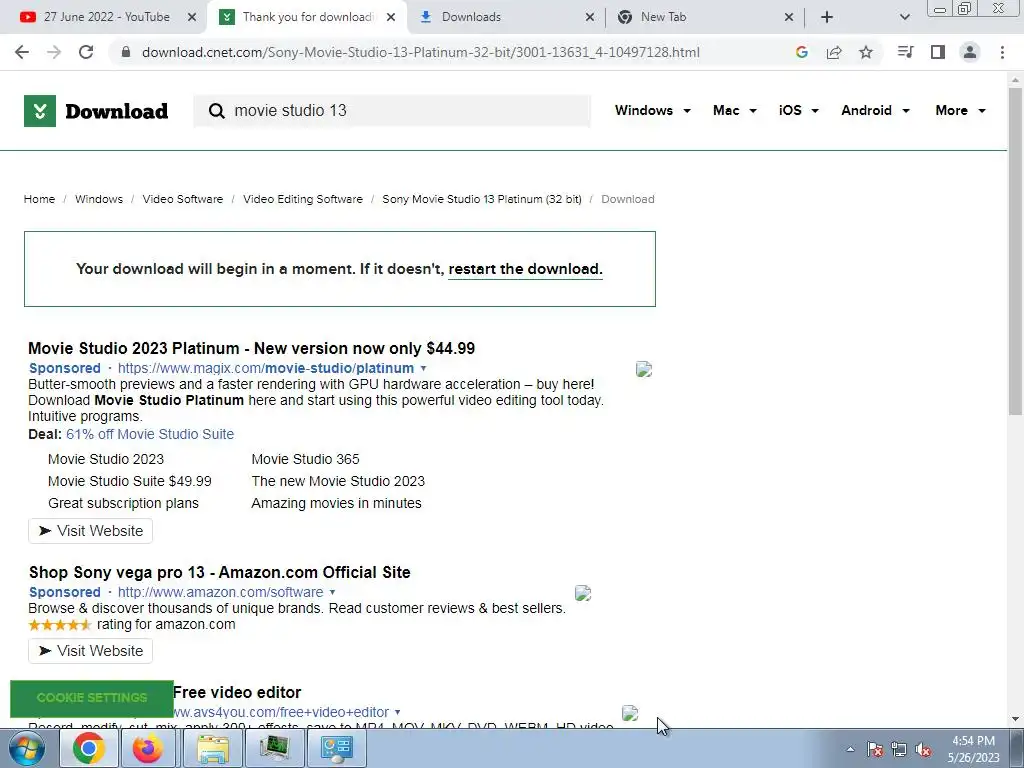This screenshot has height=768, width=1024.
Task: Click restart the download link
Action: click(x=525, y=269)
